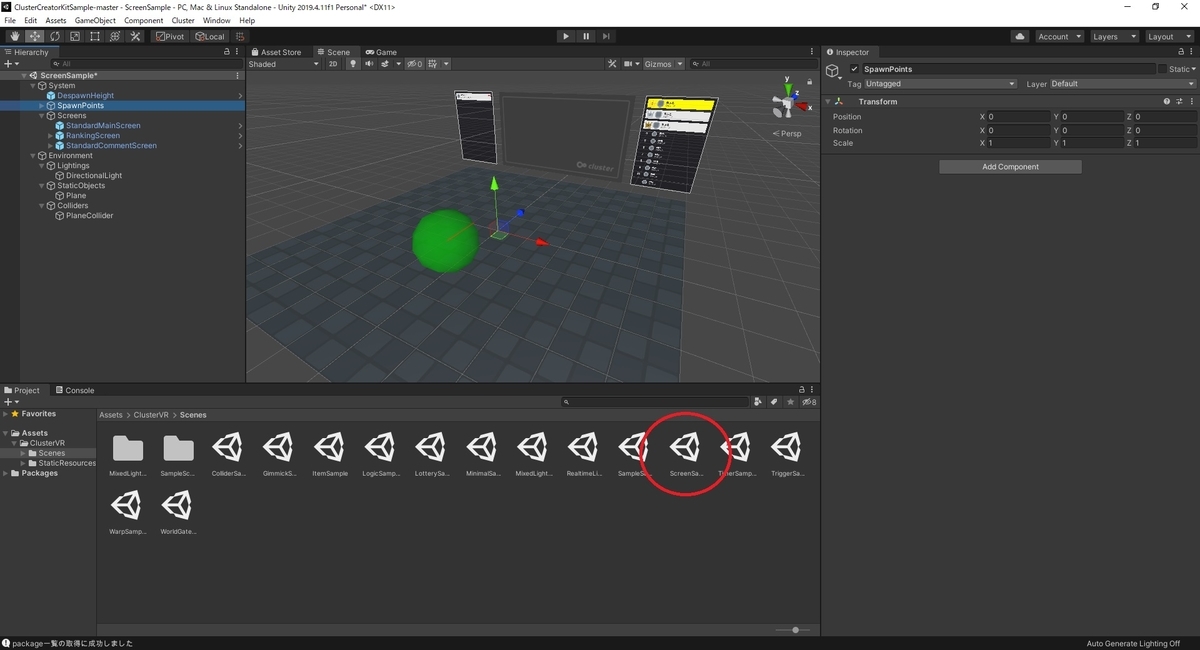Open the Transform preset icon

[1178, 101]
